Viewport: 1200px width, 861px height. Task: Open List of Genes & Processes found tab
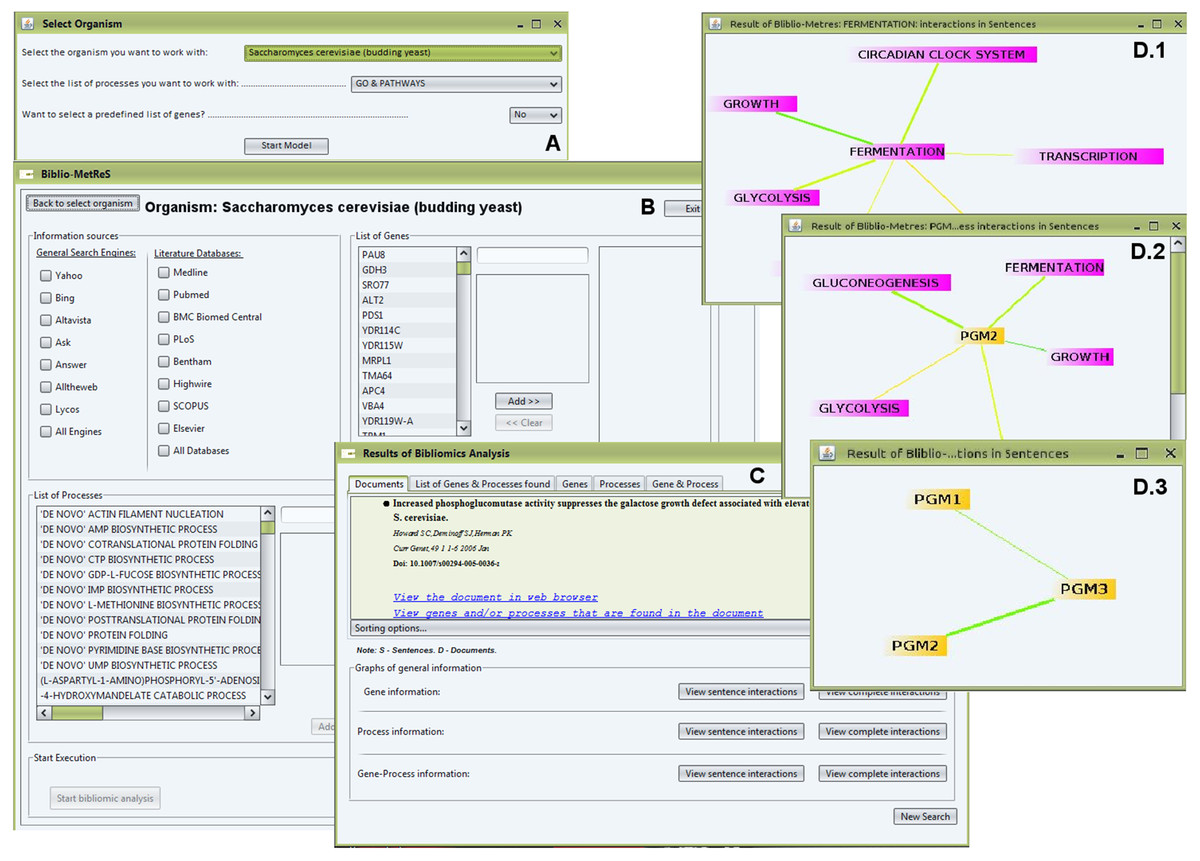pyautogui.click(x=482, y=484)
